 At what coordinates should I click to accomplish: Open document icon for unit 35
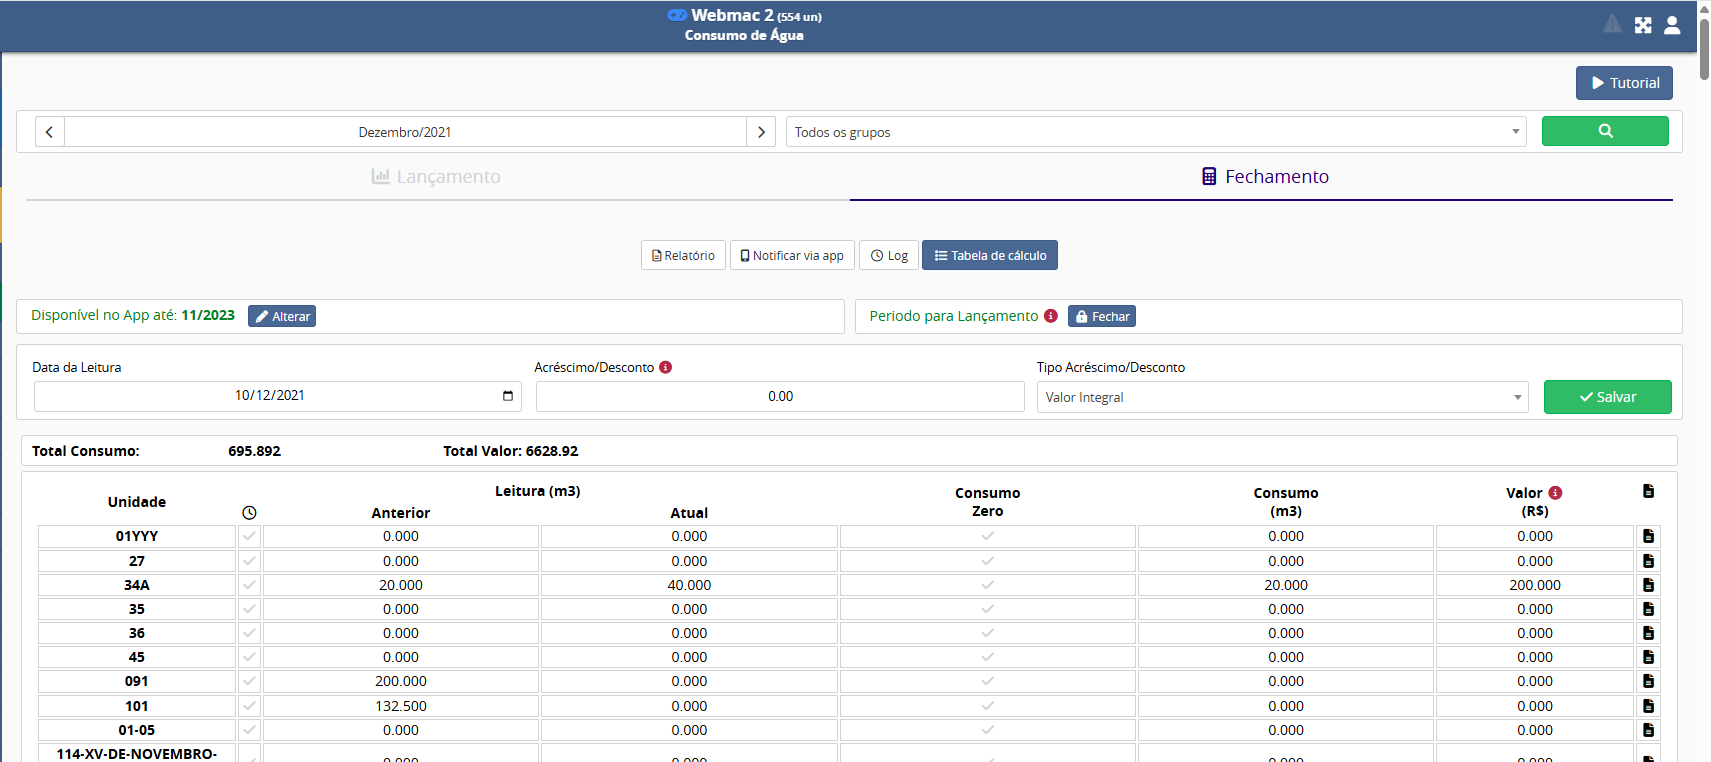click(1648, 609)
